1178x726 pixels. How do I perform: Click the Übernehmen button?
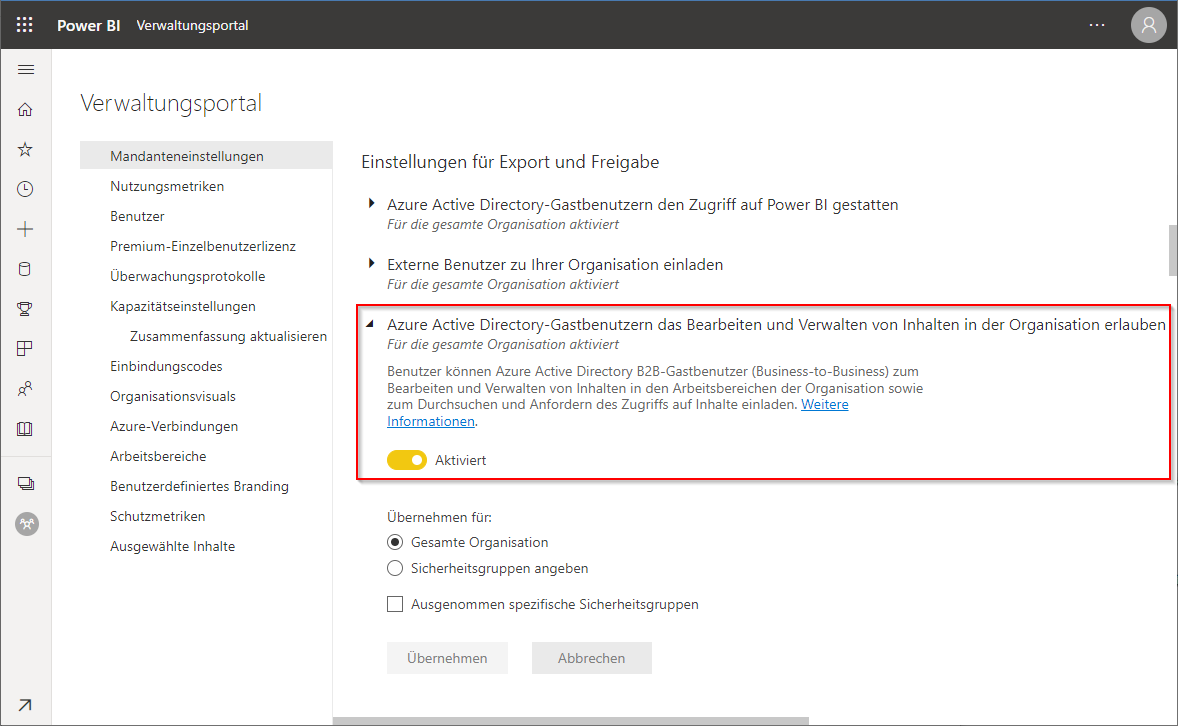pyautogui.click(x=447, y=658)
